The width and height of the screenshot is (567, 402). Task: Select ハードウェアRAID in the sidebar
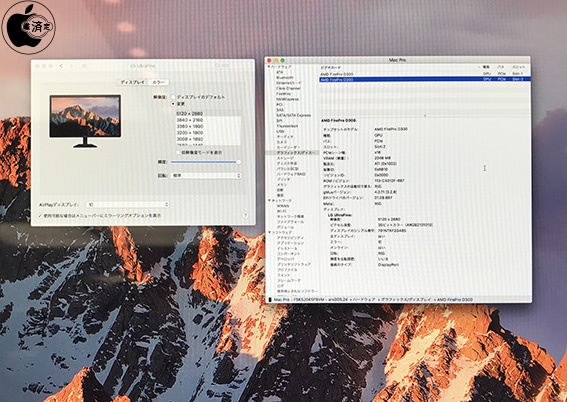pos(291,174)
